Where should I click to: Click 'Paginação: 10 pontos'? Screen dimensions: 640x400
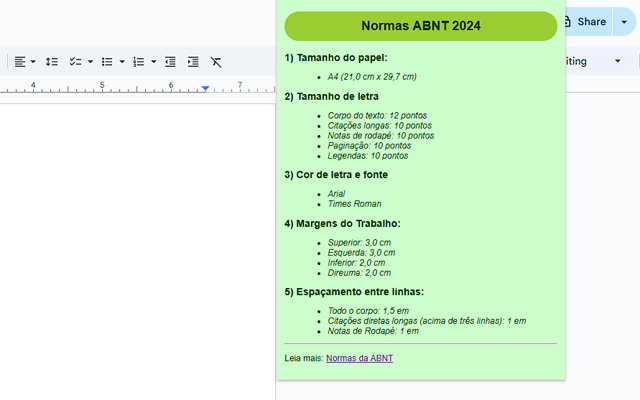click(x=369, y=146)
